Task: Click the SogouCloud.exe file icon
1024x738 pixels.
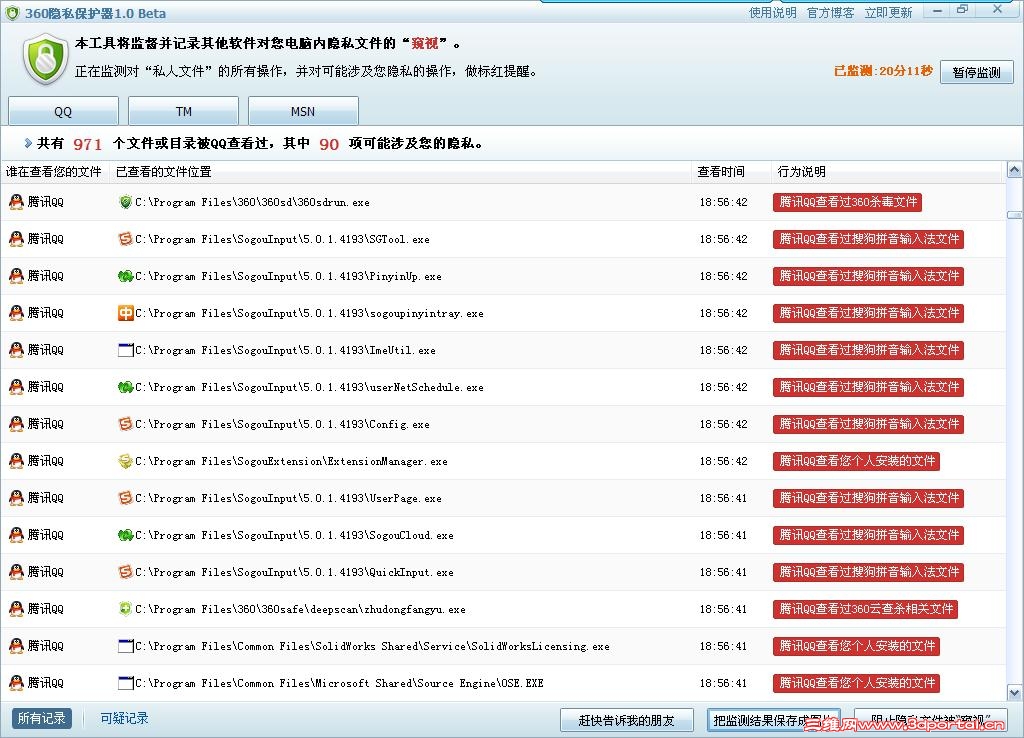Action: click(x=125, y=535)
